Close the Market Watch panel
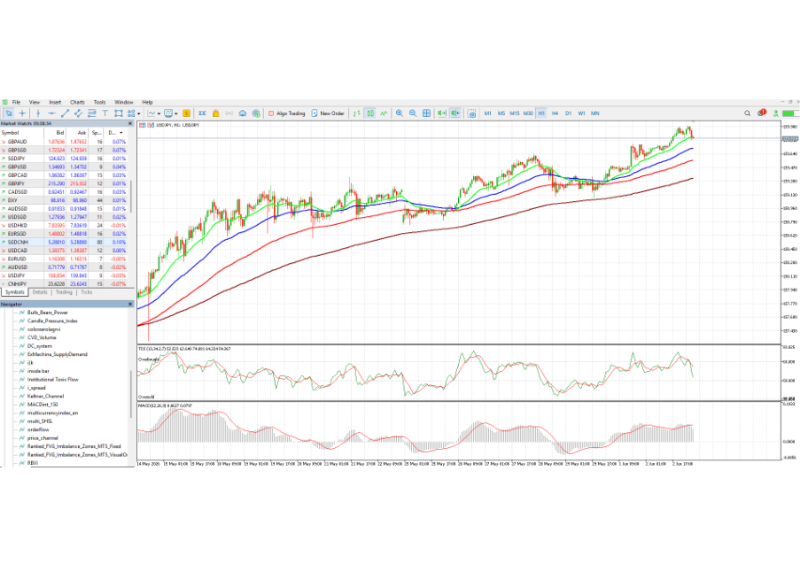Screen dimensions: 800x568 tap(130, 124)
